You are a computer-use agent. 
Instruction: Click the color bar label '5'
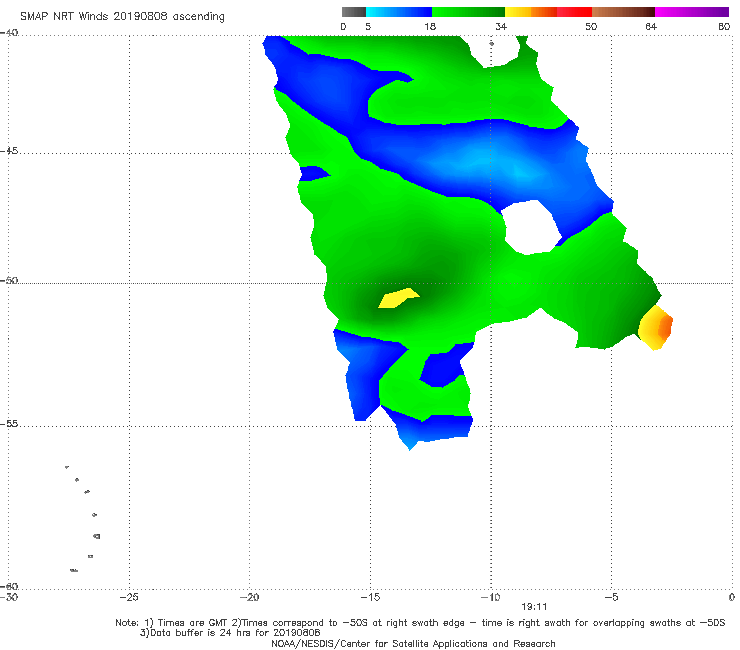click(x=368, y=26)
